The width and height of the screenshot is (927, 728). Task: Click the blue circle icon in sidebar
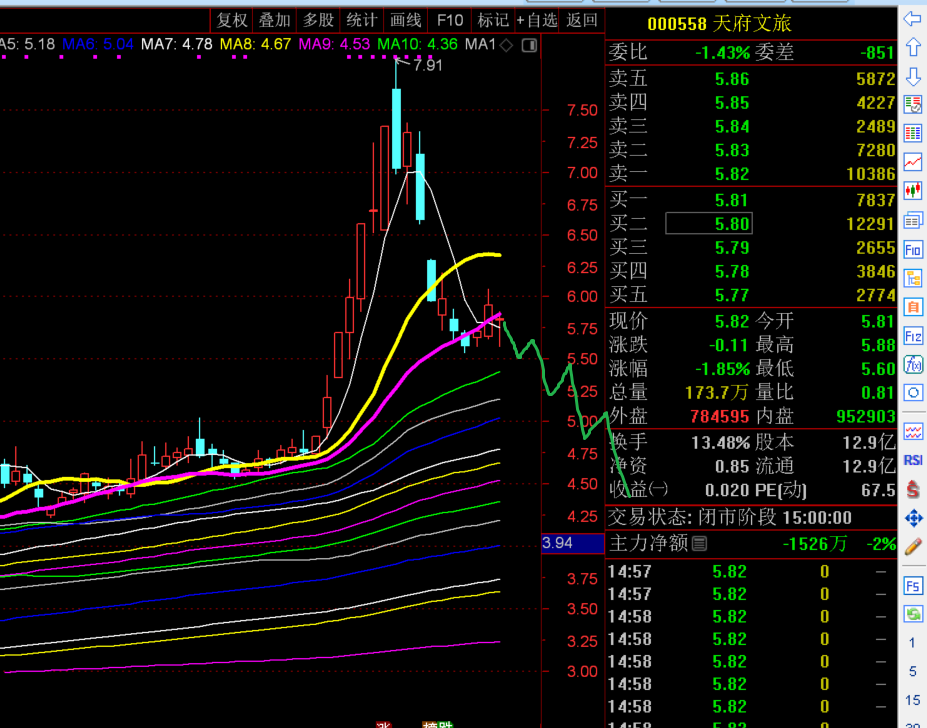pyautogui.click(x=913, y=393)
